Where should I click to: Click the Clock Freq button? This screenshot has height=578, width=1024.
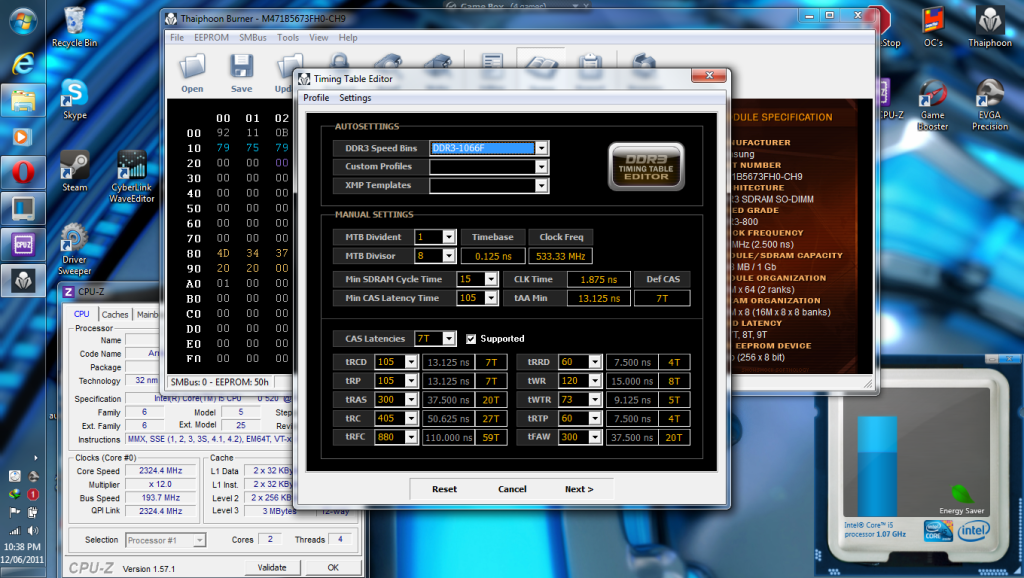(x=561, y=237)
